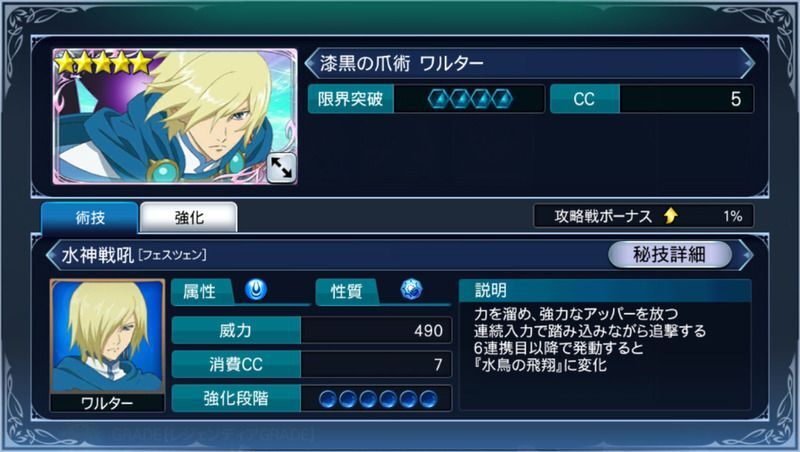Screen dimensions: 800x452
Task: Click right arrow next to 秘技詳細
Action: tap(745, 254)
